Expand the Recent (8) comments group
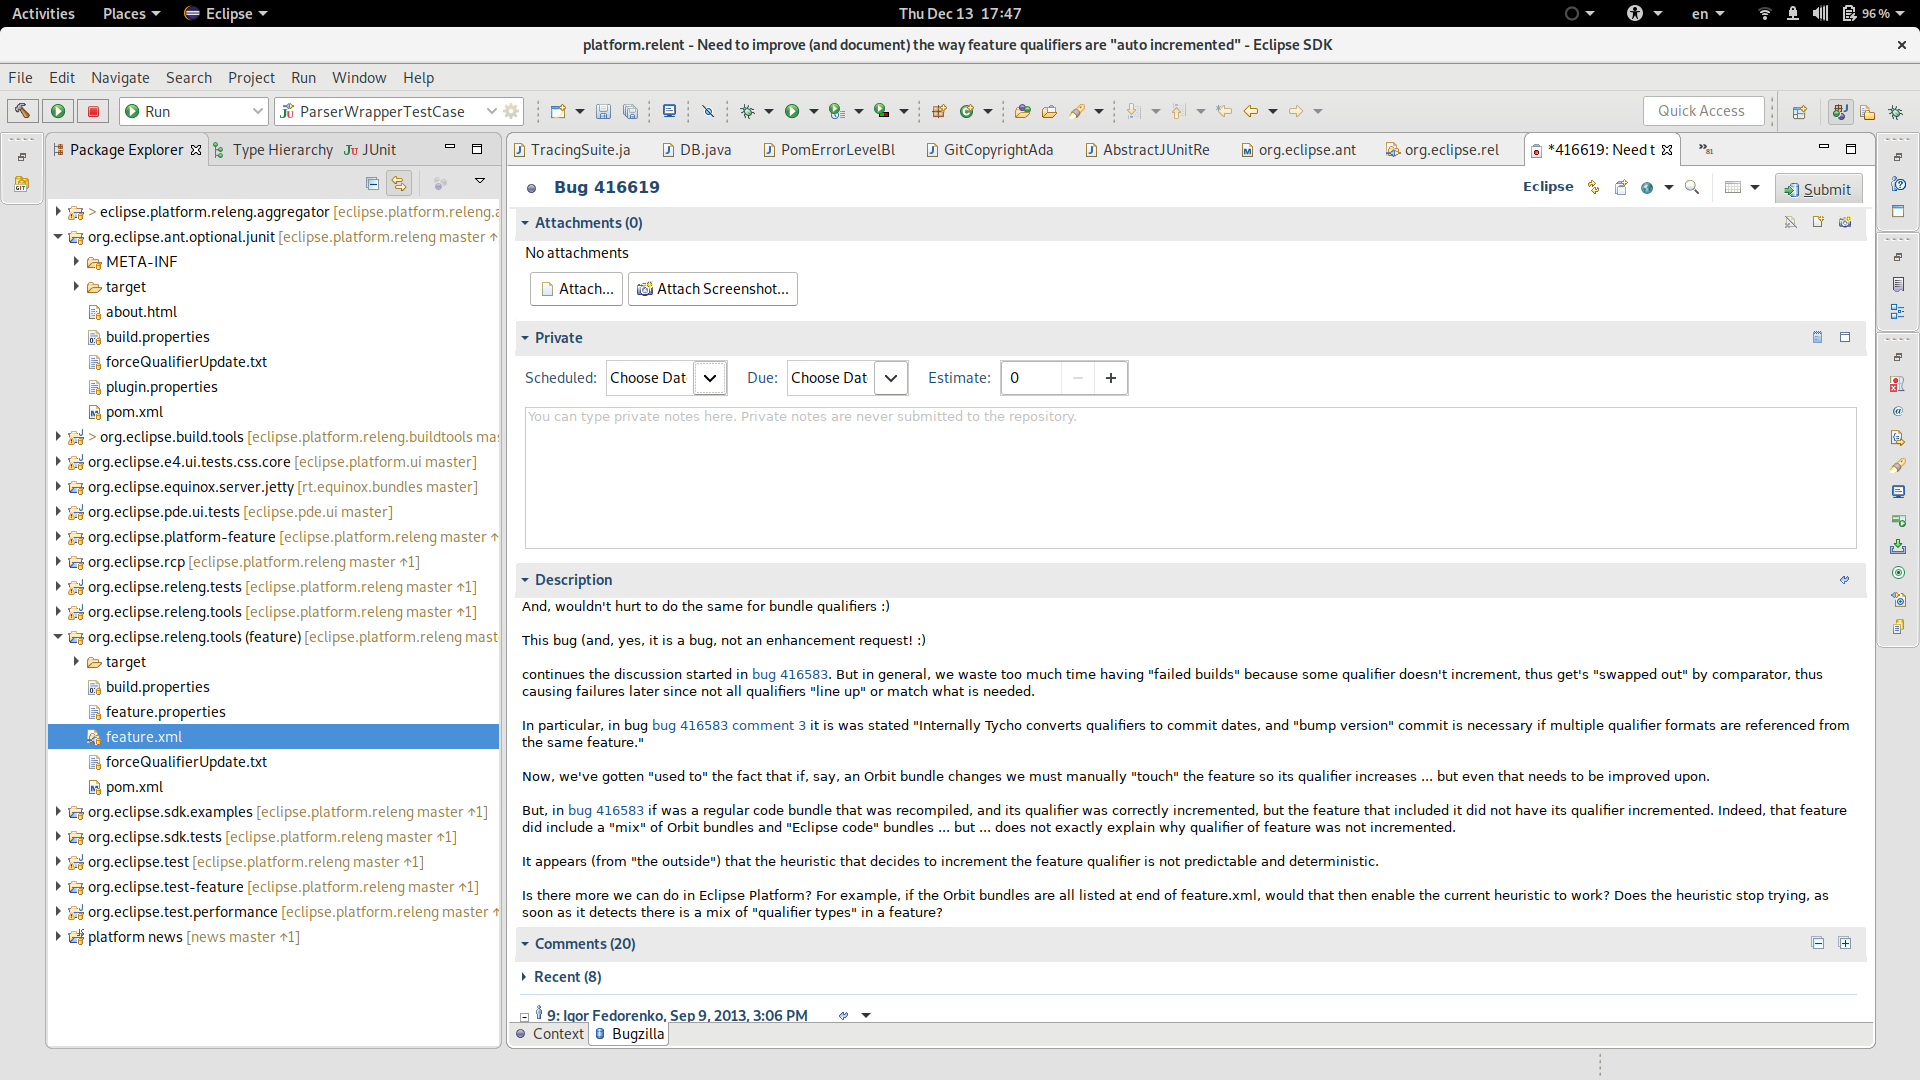The height and width of the screenshot is (1080, 1920). click(x=524, y=977)
